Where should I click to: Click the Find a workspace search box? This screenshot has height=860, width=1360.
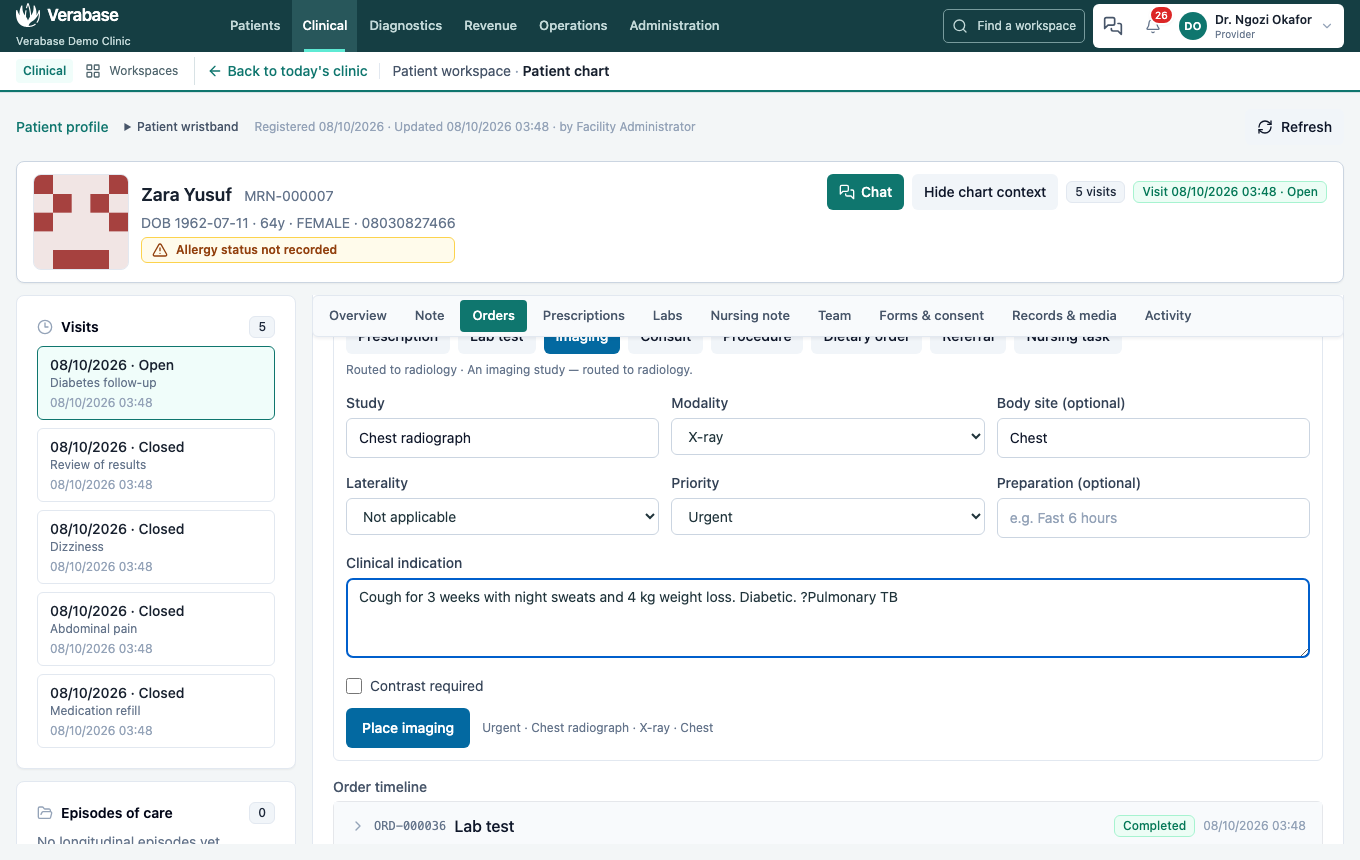coord(1014,26)
